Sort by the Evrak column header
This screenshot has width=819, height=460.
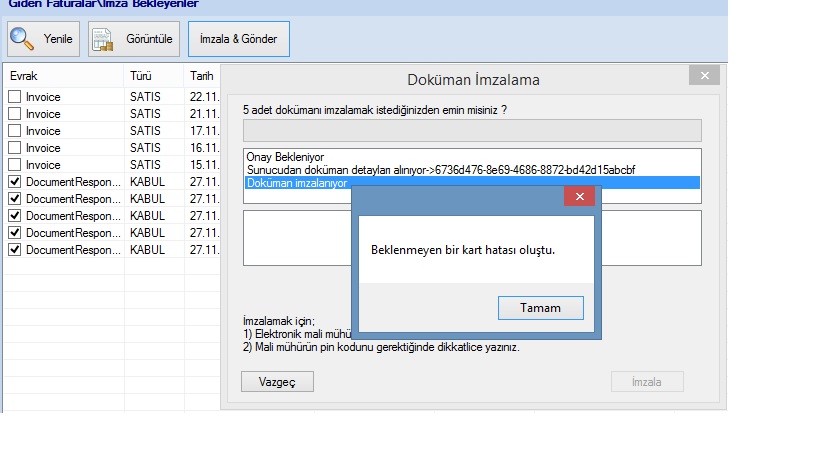click(62, 76)
